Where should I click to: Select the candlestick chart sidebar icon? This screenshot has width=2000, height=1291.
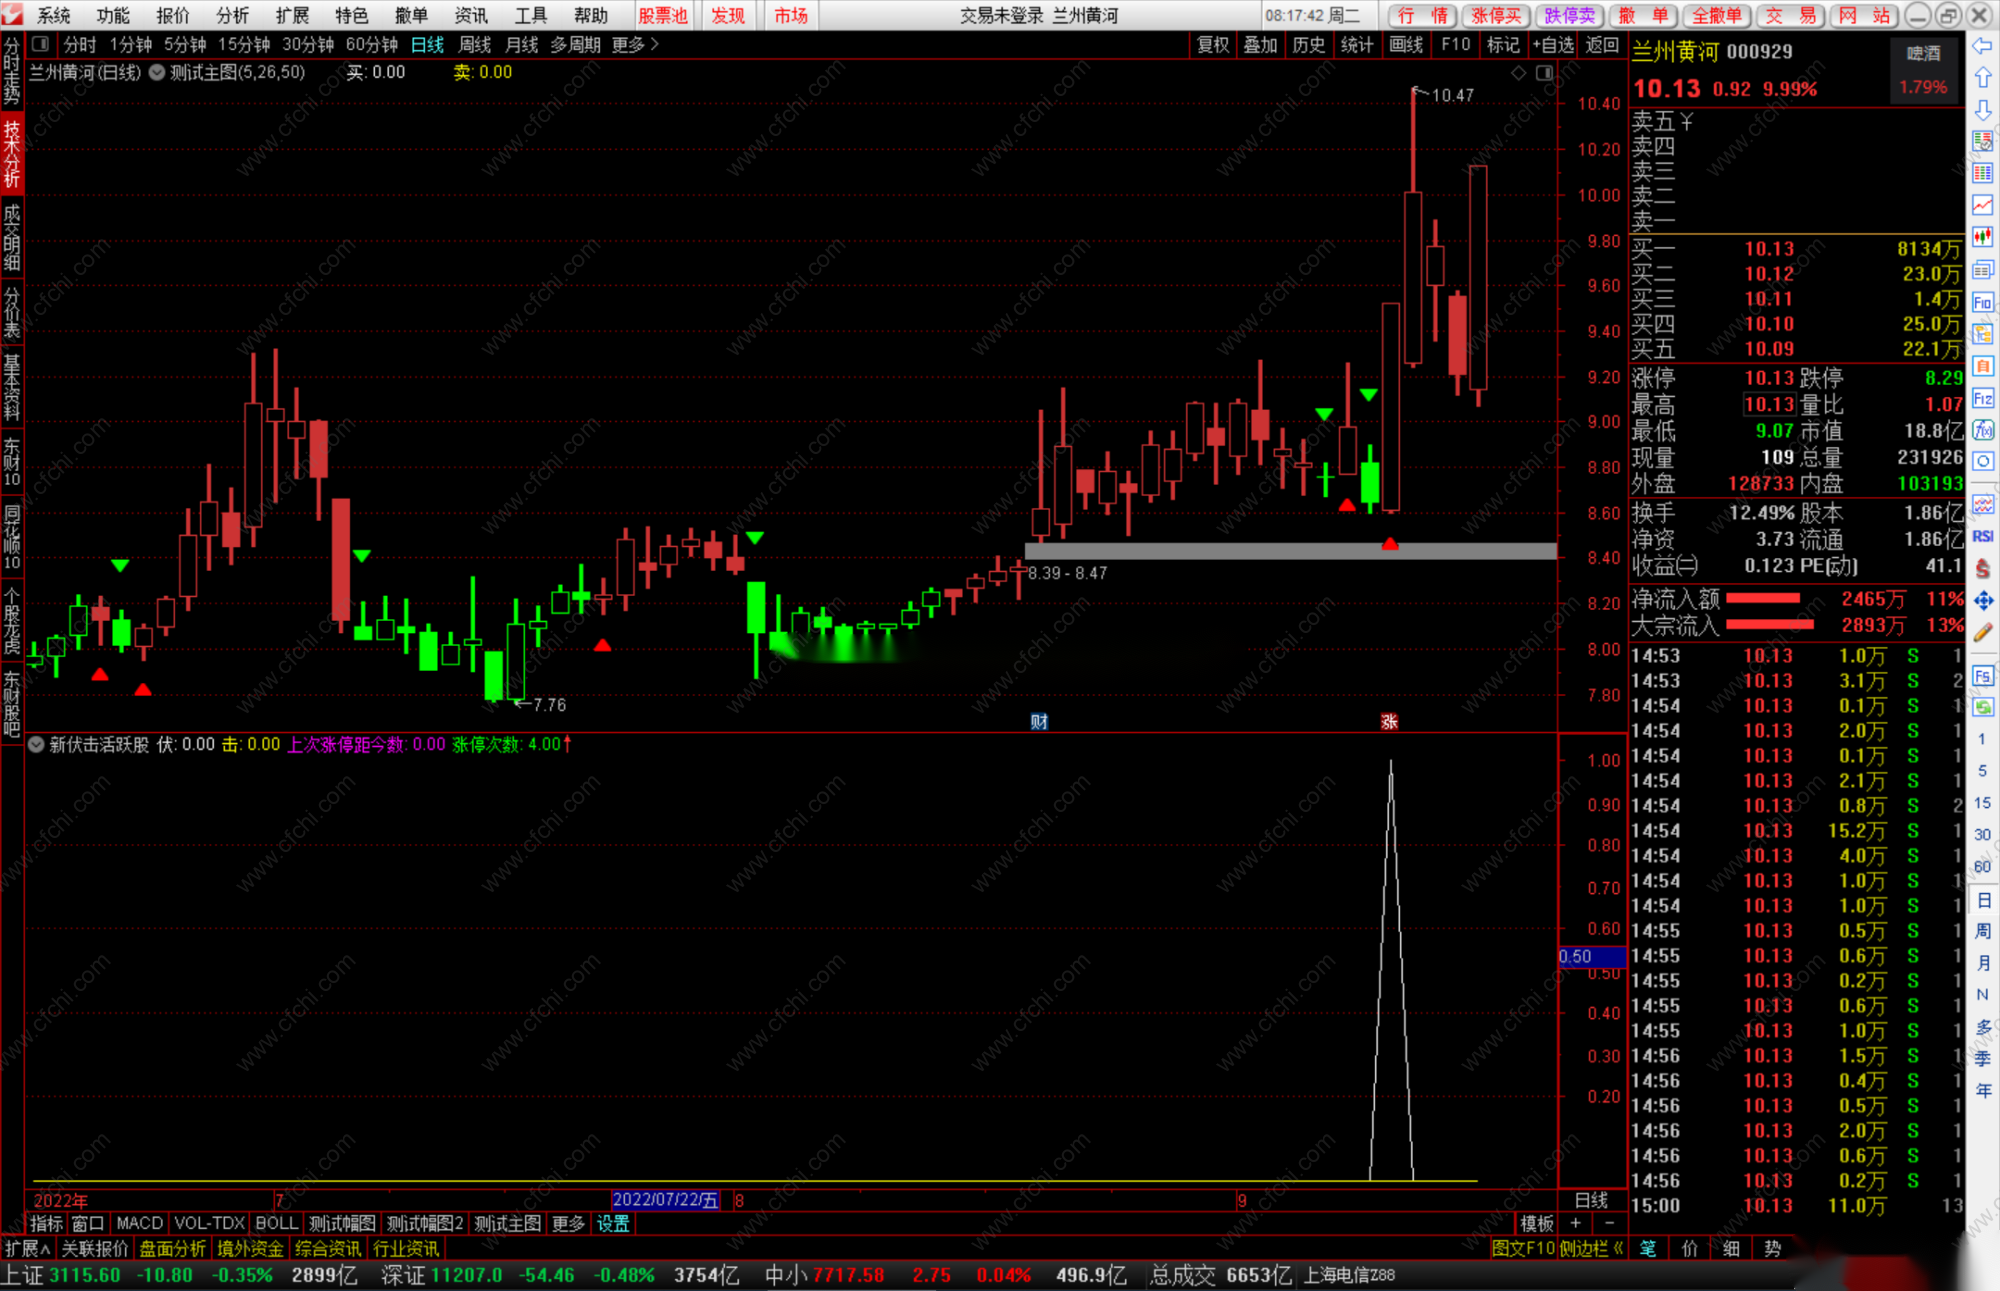1983,237
